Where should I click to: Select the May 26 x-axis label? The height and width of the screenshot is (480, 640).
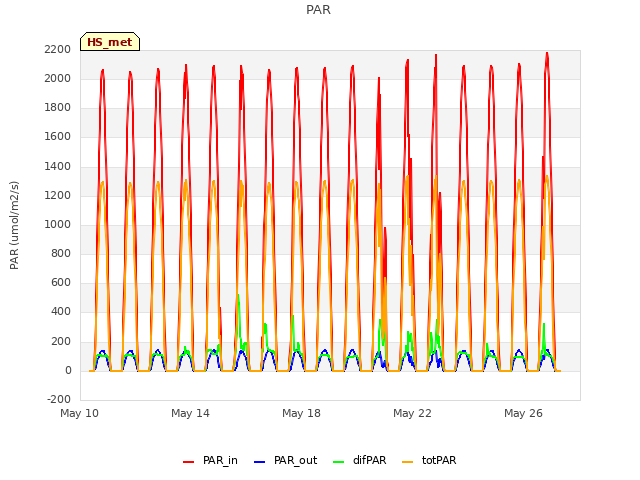[524, 413]
